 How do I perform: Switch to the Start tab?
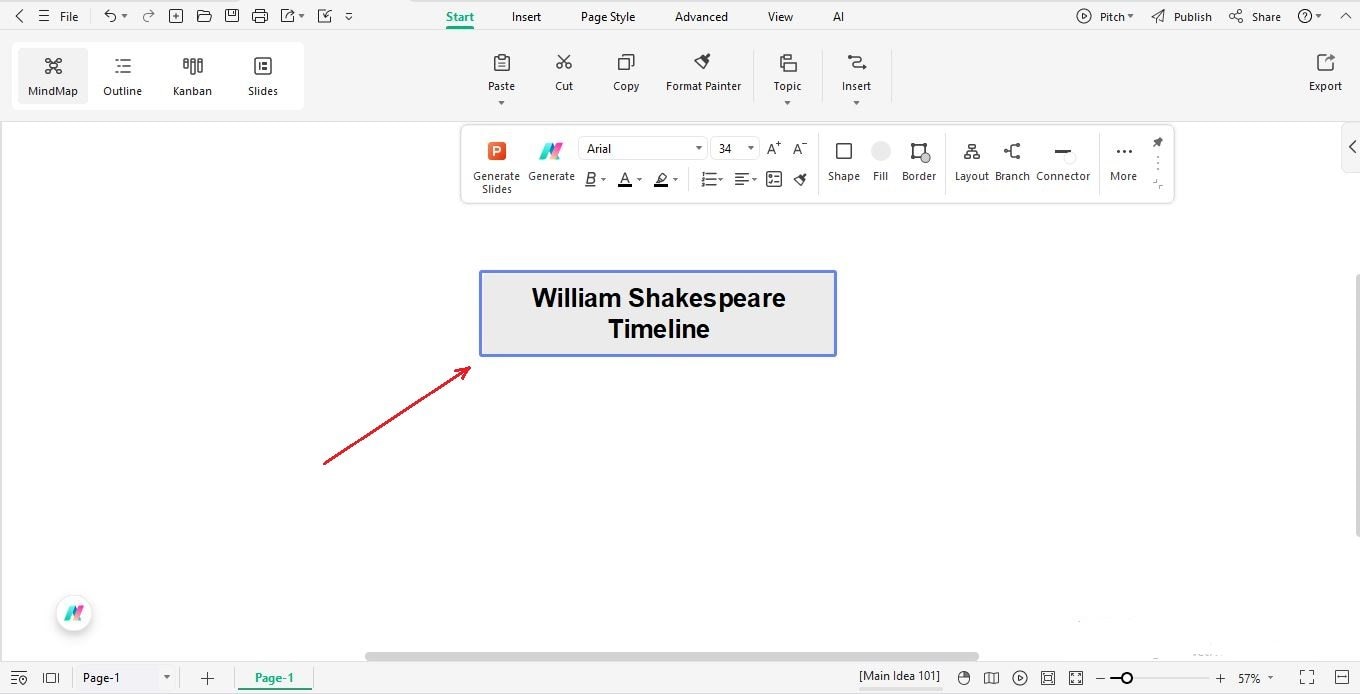(x=460, y=17)
